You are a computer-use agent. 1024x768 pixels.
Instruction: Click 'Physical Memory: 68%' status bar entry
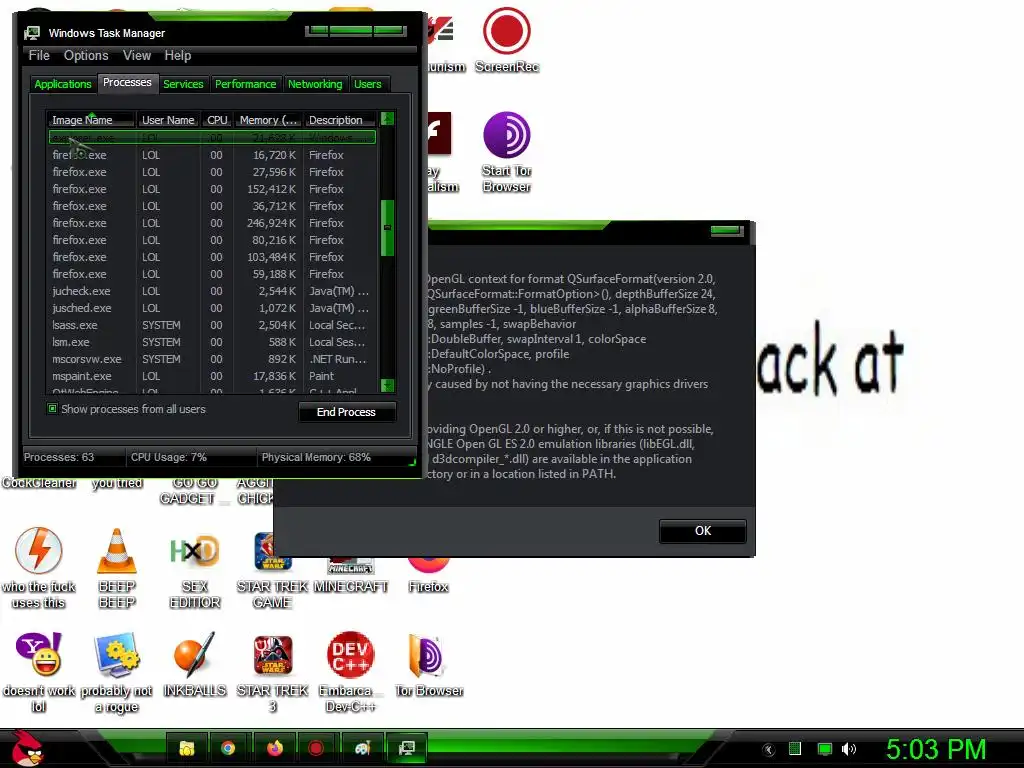316,457
